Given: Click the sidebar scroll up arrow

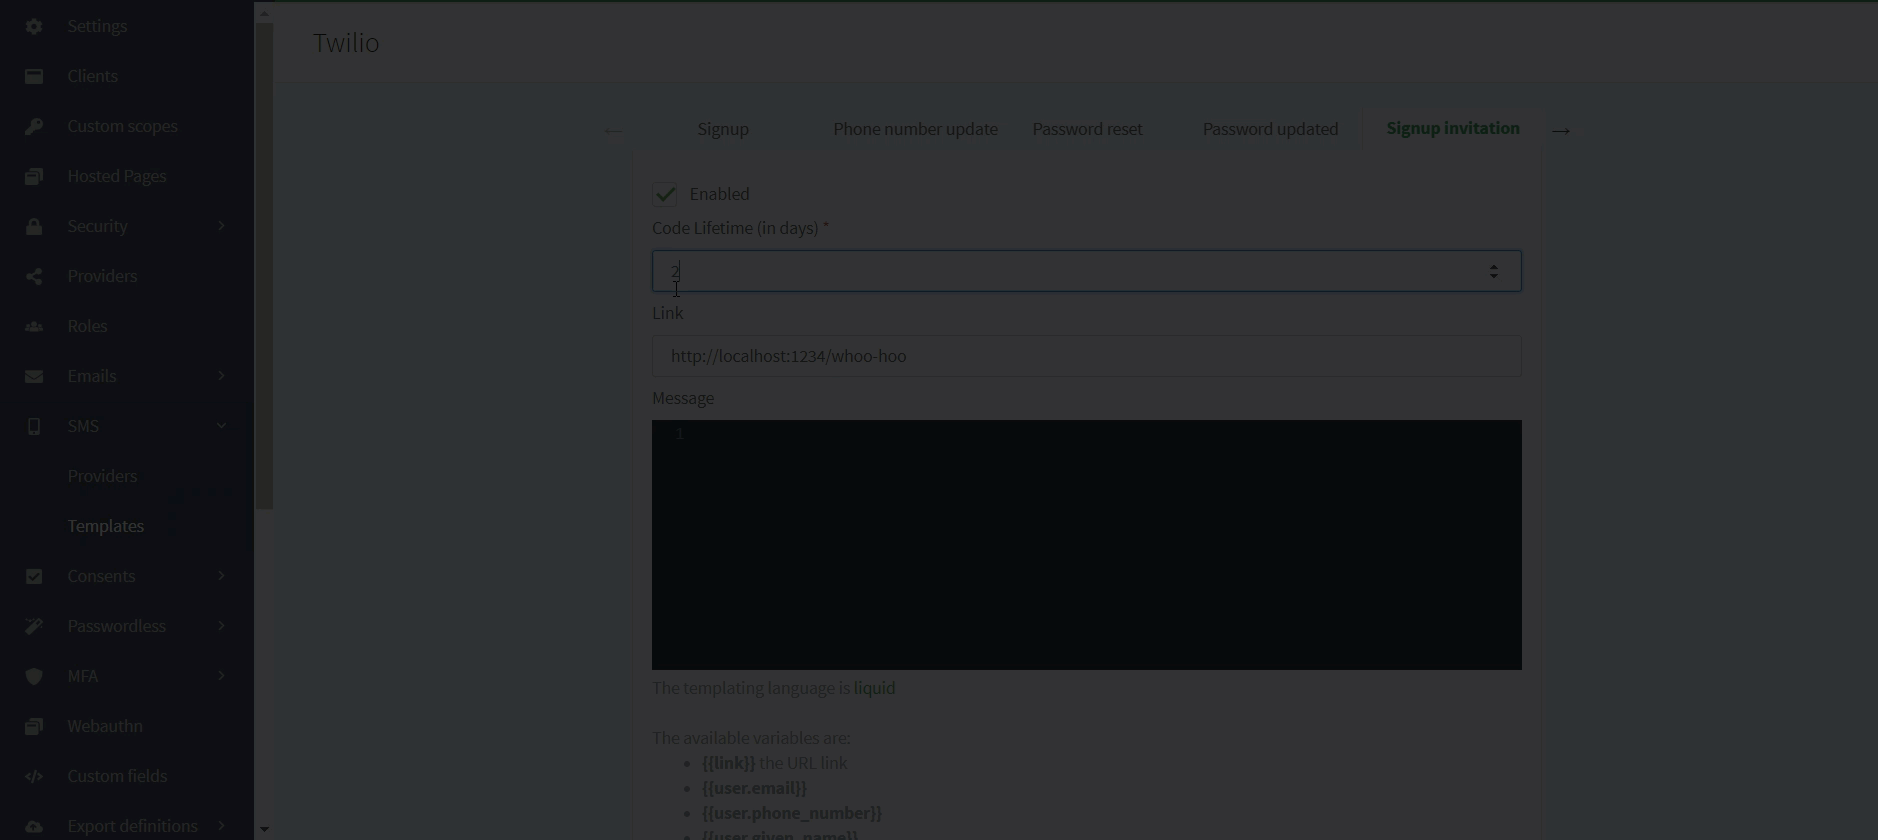Looking at the screenshot, I should [264, 13].
